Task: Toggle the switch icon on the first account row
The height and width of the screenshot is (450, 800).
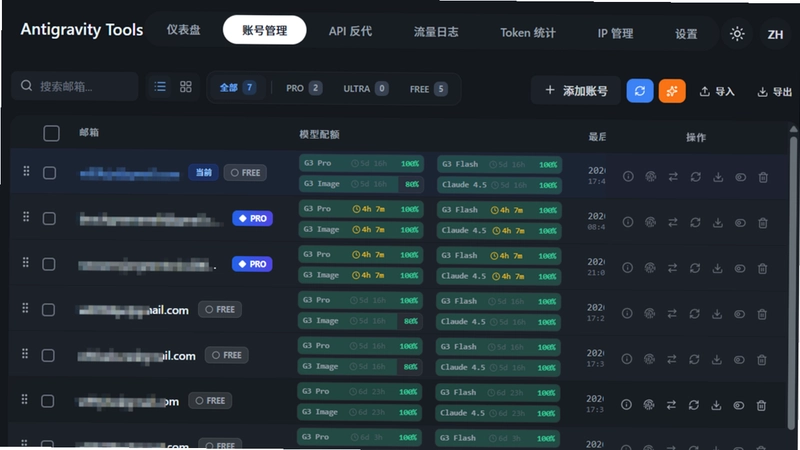Action: (740, 177)
